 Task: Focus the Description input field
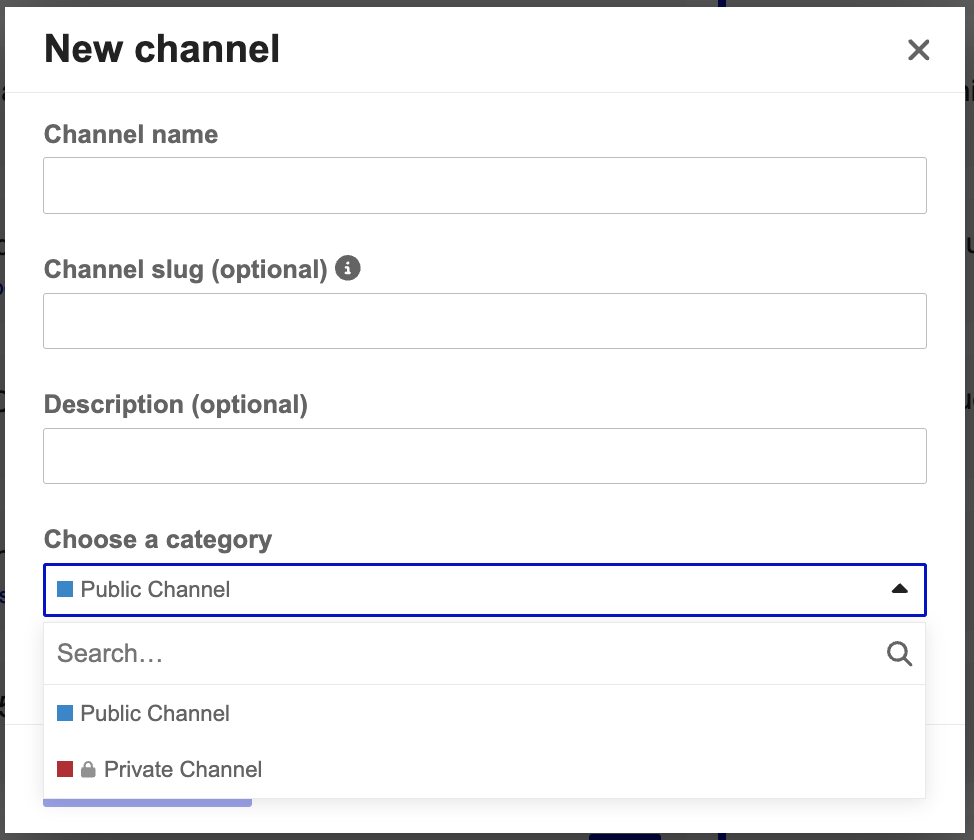click(x=484, y=456)
